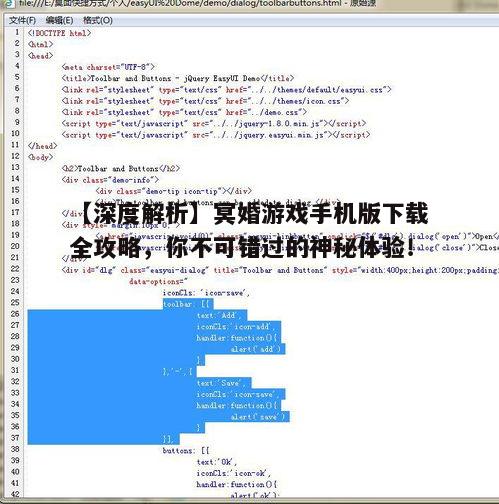Click the jquery-1.8.0.min.js script line
The height and width of the screenshot is (504, 499).
[214, 123]
